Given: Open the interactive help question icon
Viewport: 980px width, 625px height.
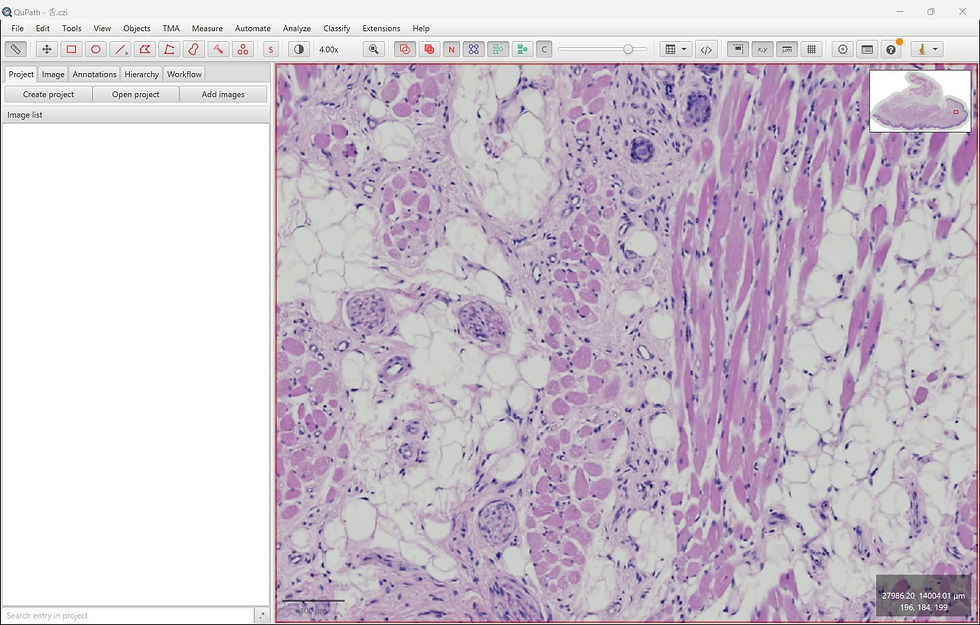Looking at the screenshot, I should click(891, 49).
